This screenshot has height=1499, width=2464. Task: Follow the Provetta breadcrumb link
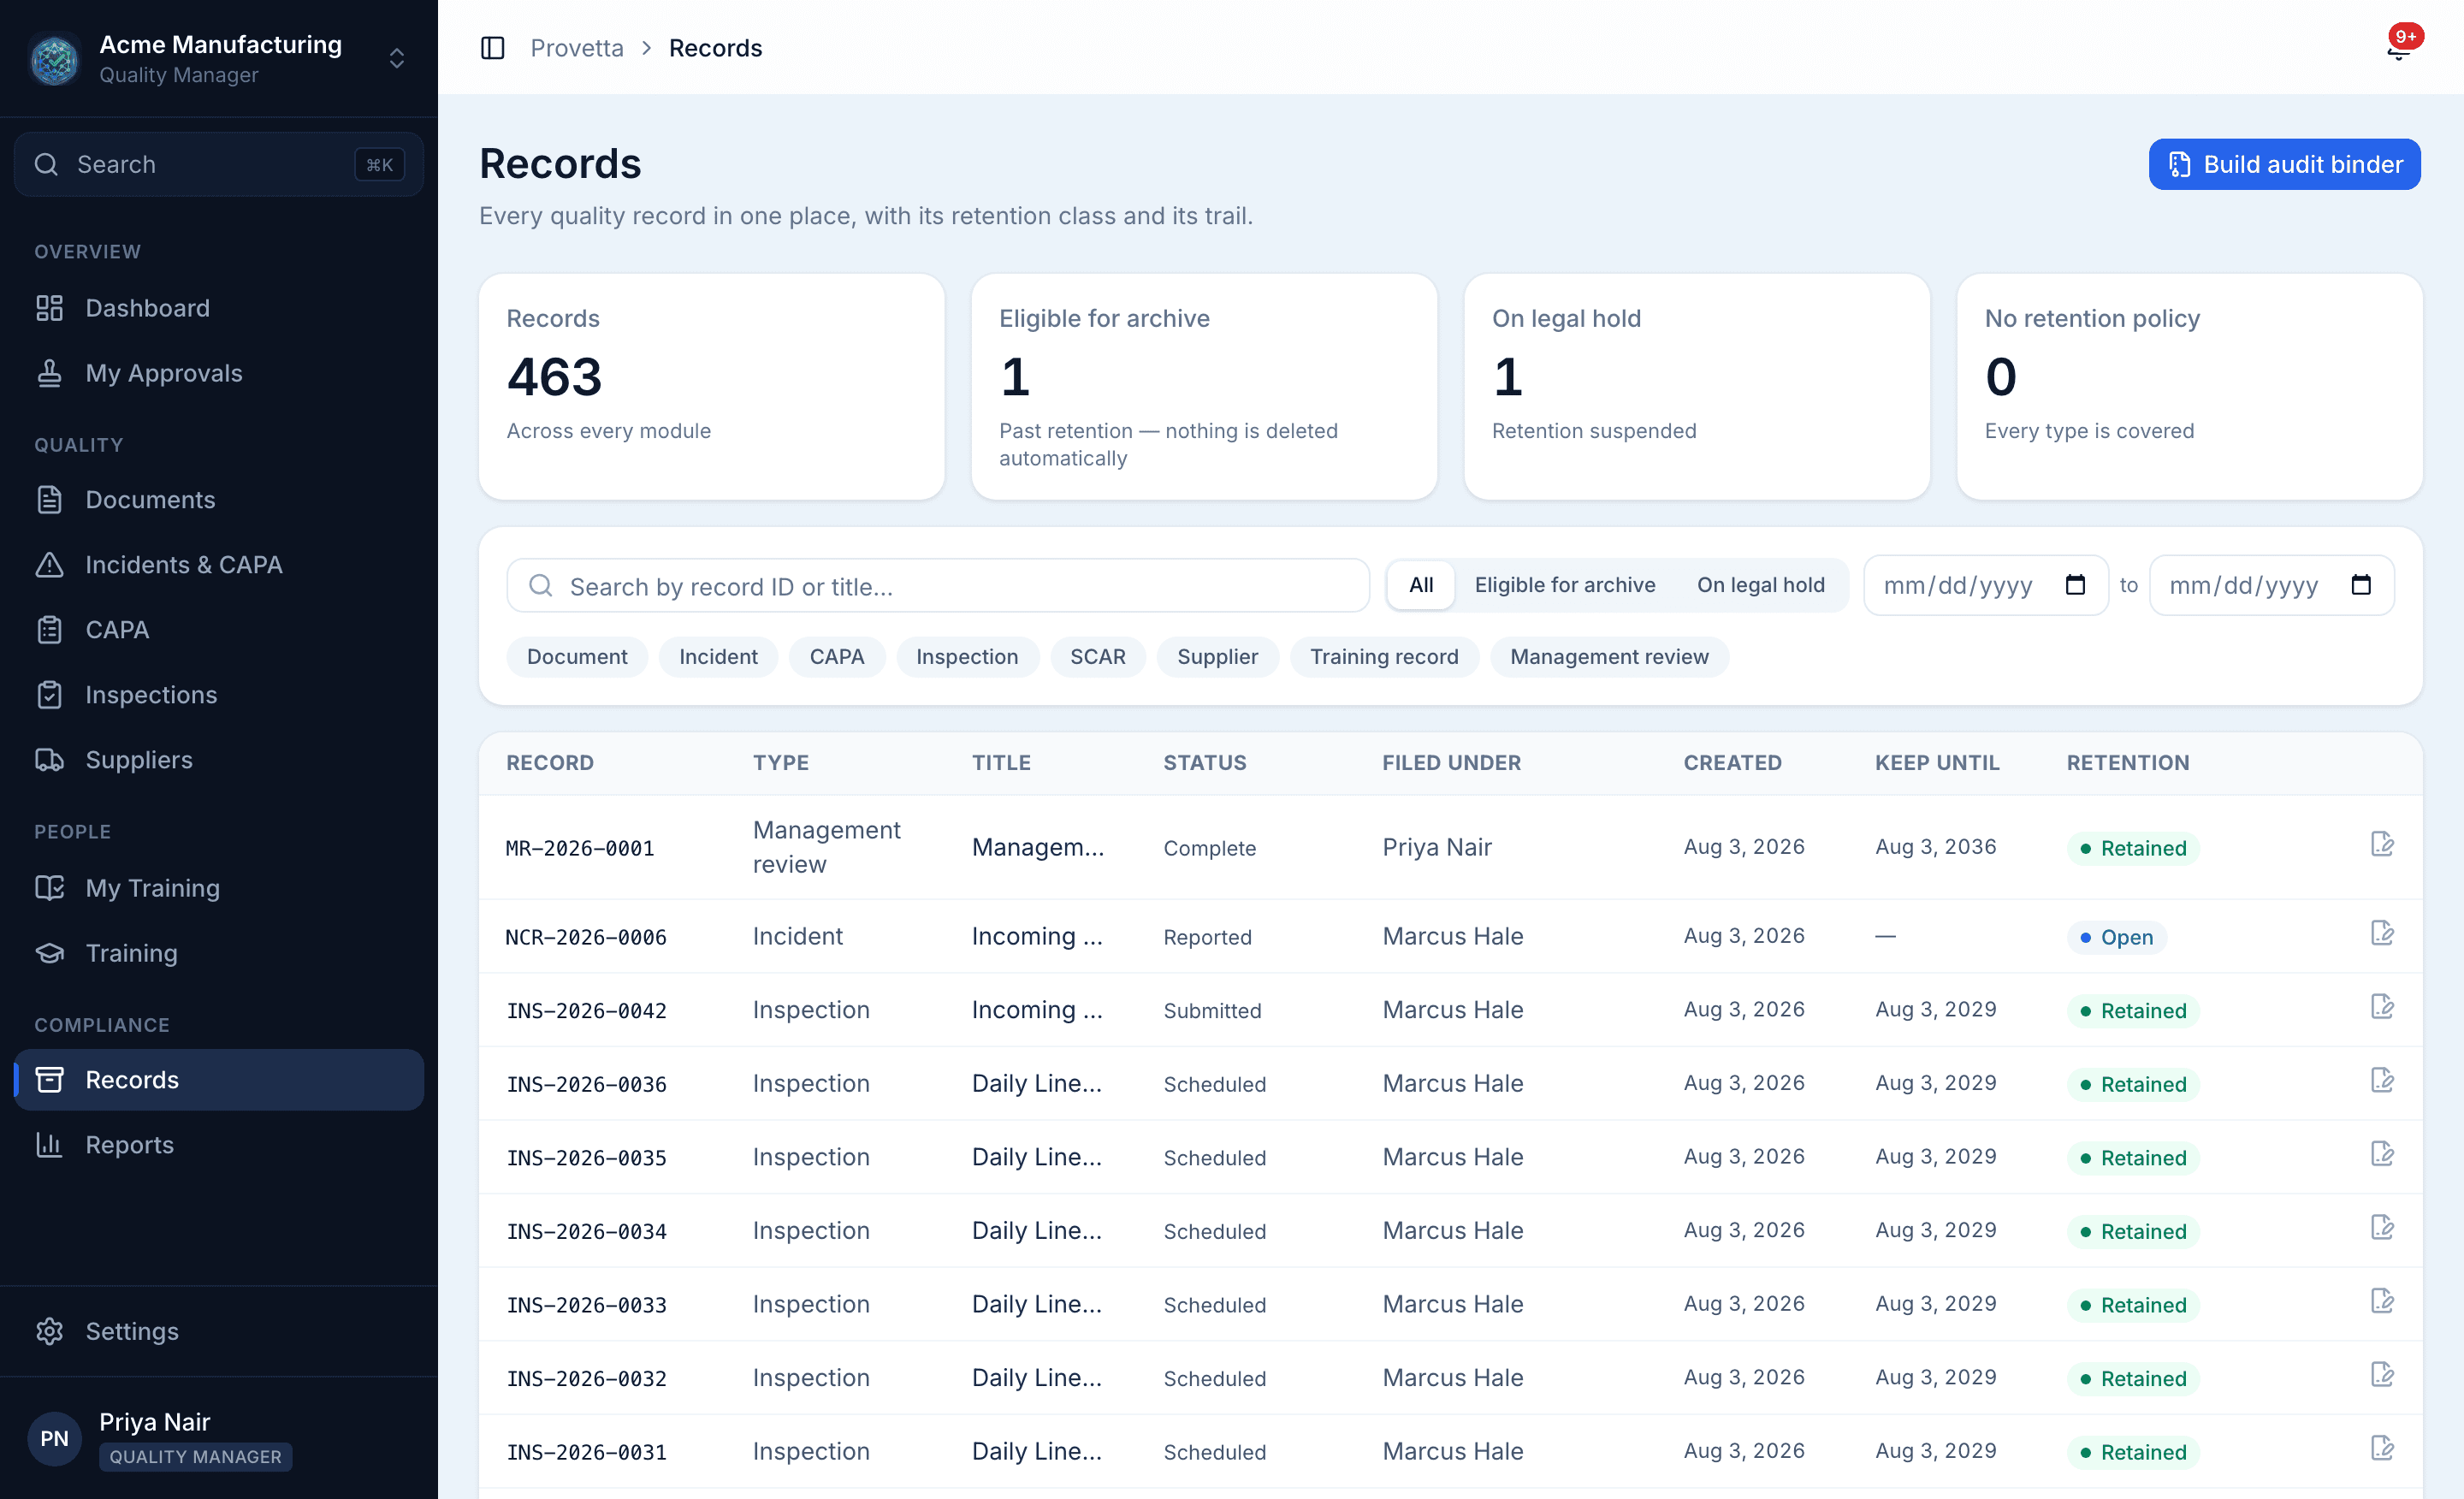[576, 48]
